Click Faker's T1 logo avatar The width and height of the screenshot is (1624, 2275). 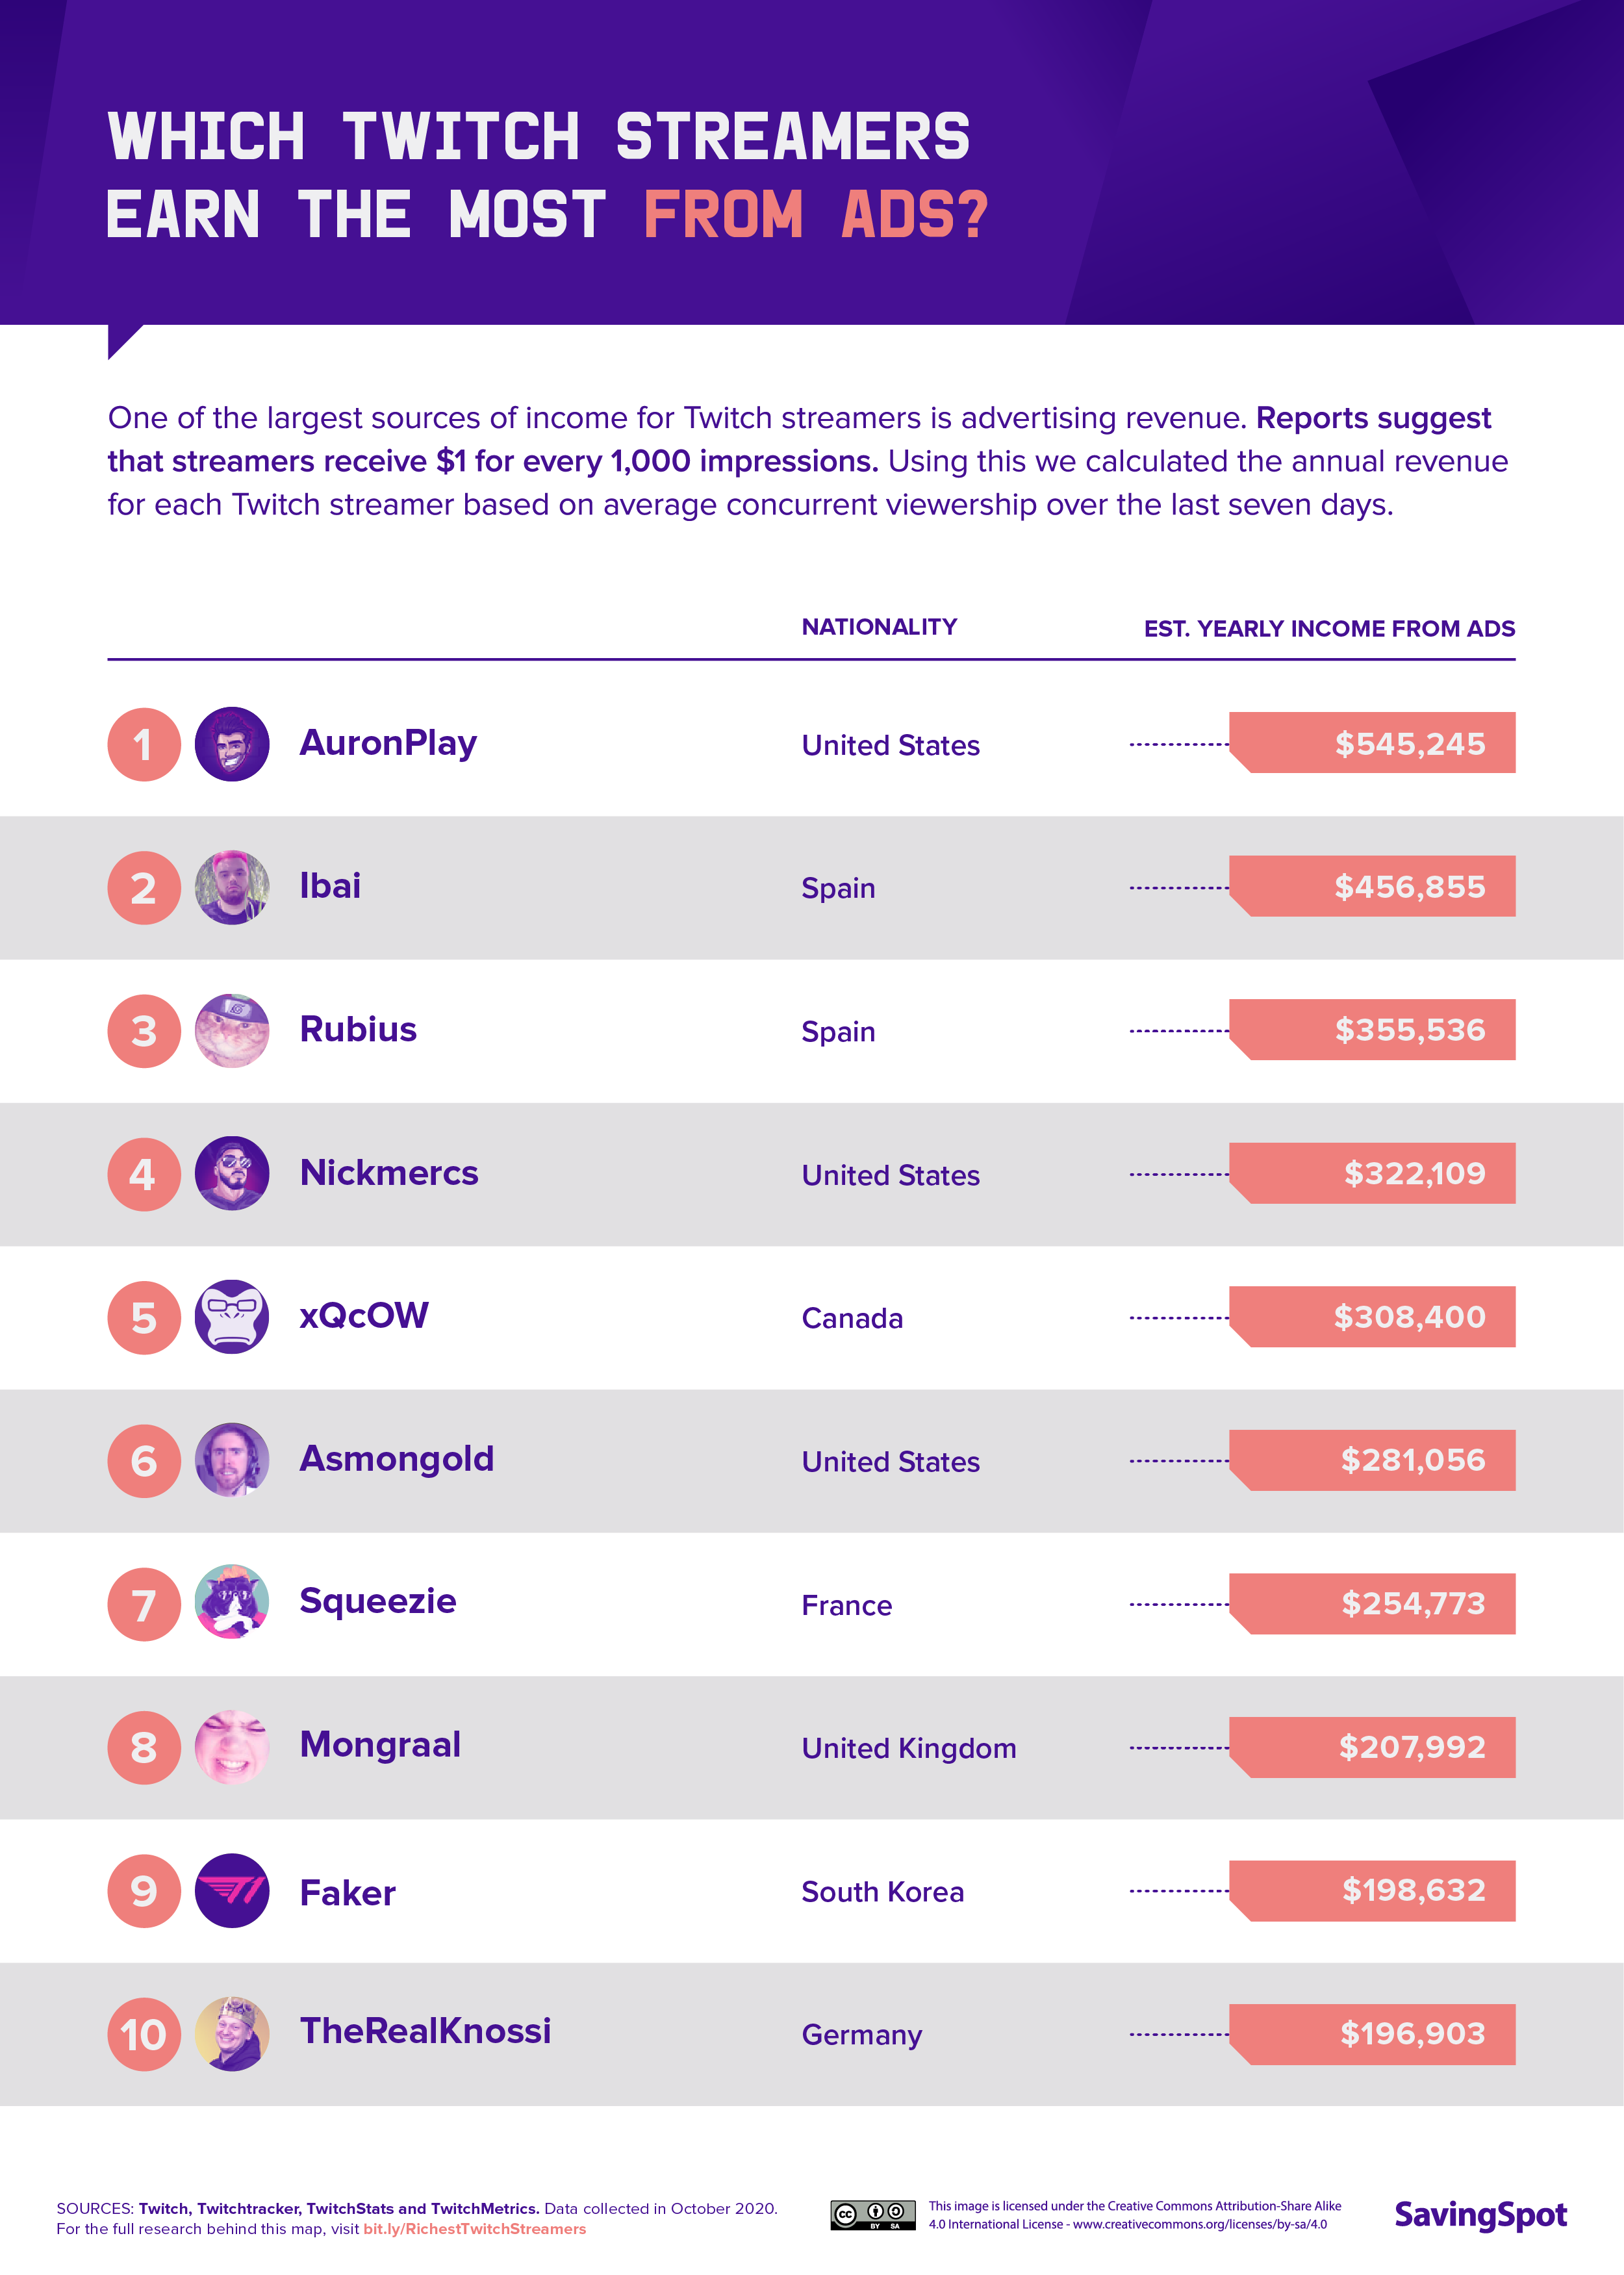pos(232,1890)
